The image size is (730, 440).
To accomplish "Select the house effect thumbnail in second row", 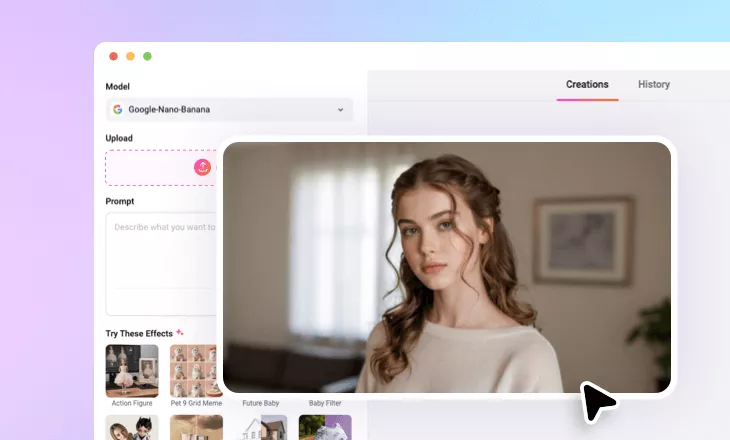I will point(261,428).
